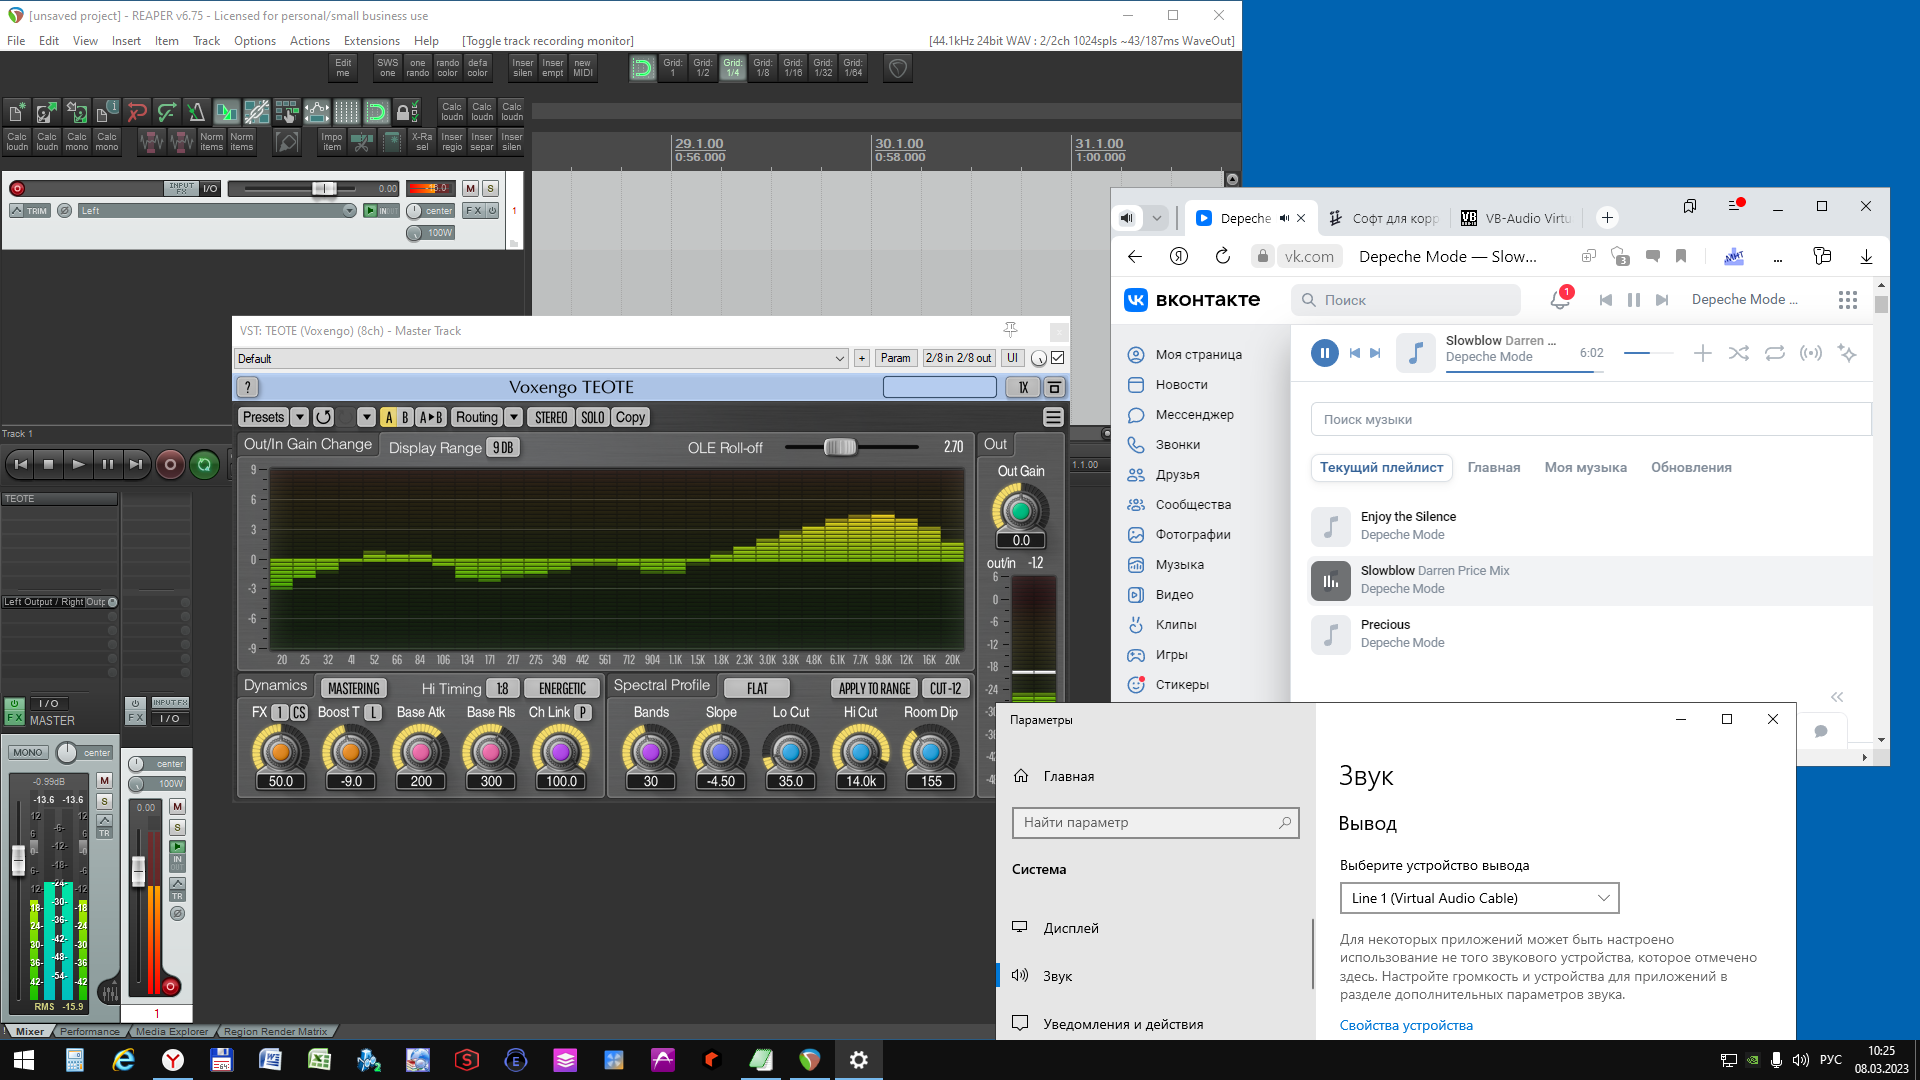Open the MASTERING dynamics mode selector
This screenshot has height=1080, width=1920.
pos(354,688)
